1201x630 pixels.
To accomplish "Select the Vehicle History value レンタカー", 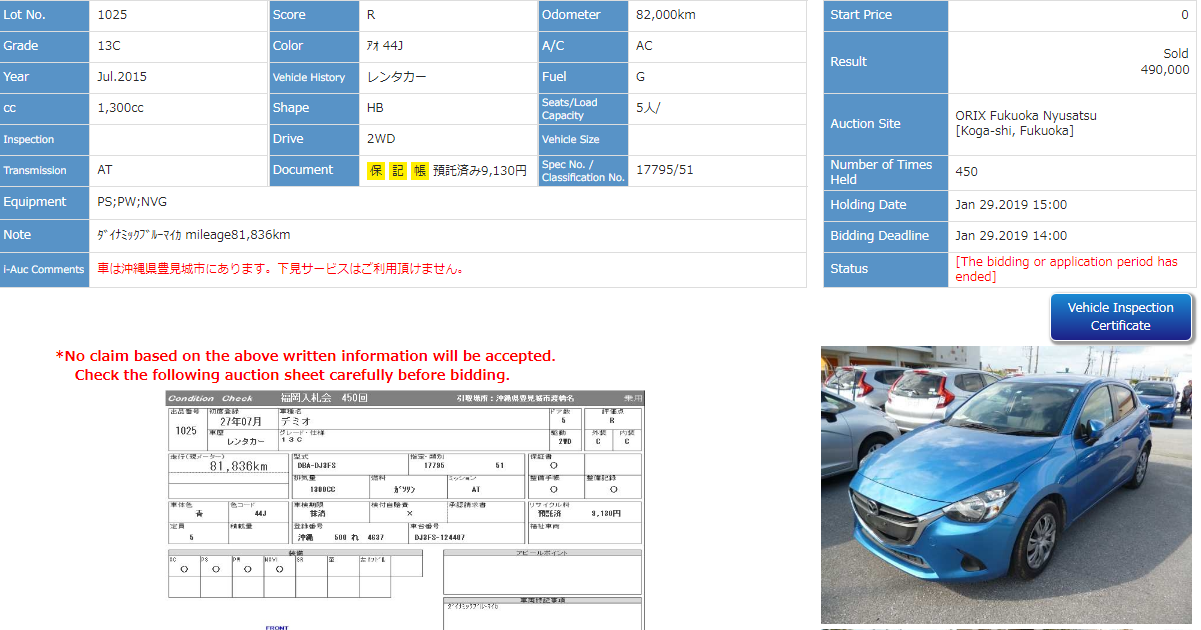I will pyautogui.click(x=398, y=77).
